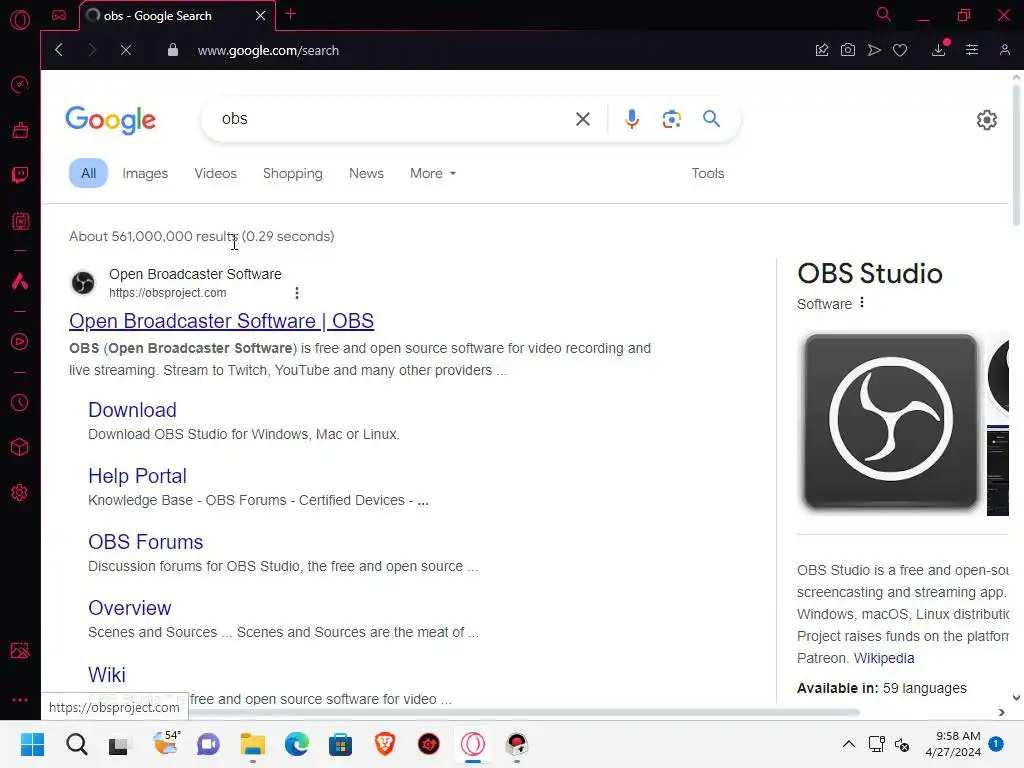Open Google quick settings gear
Viewport: 1024px width, 768px height.
click(x=986, y=120)
